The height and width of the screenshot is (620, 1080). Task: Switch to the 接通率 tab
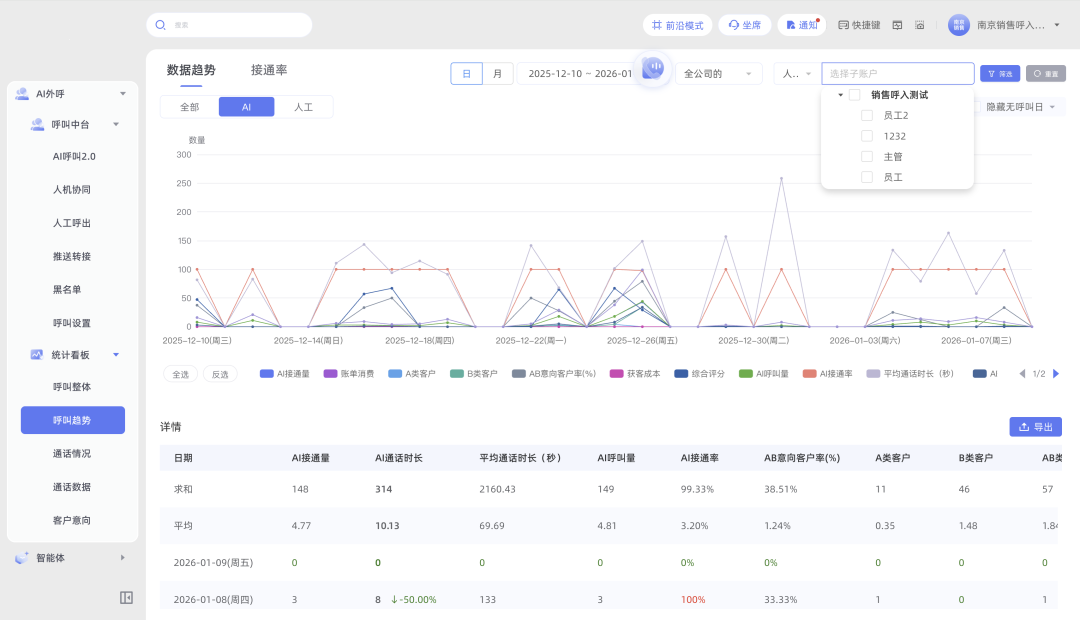(x=269, y=71)
